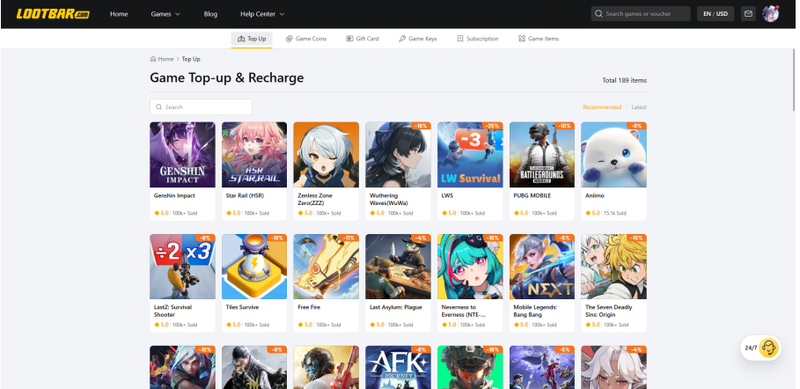The width and height of the screenshot is (800, 389).
Task: Open the mail inbox icon
Action: (748, 14)
